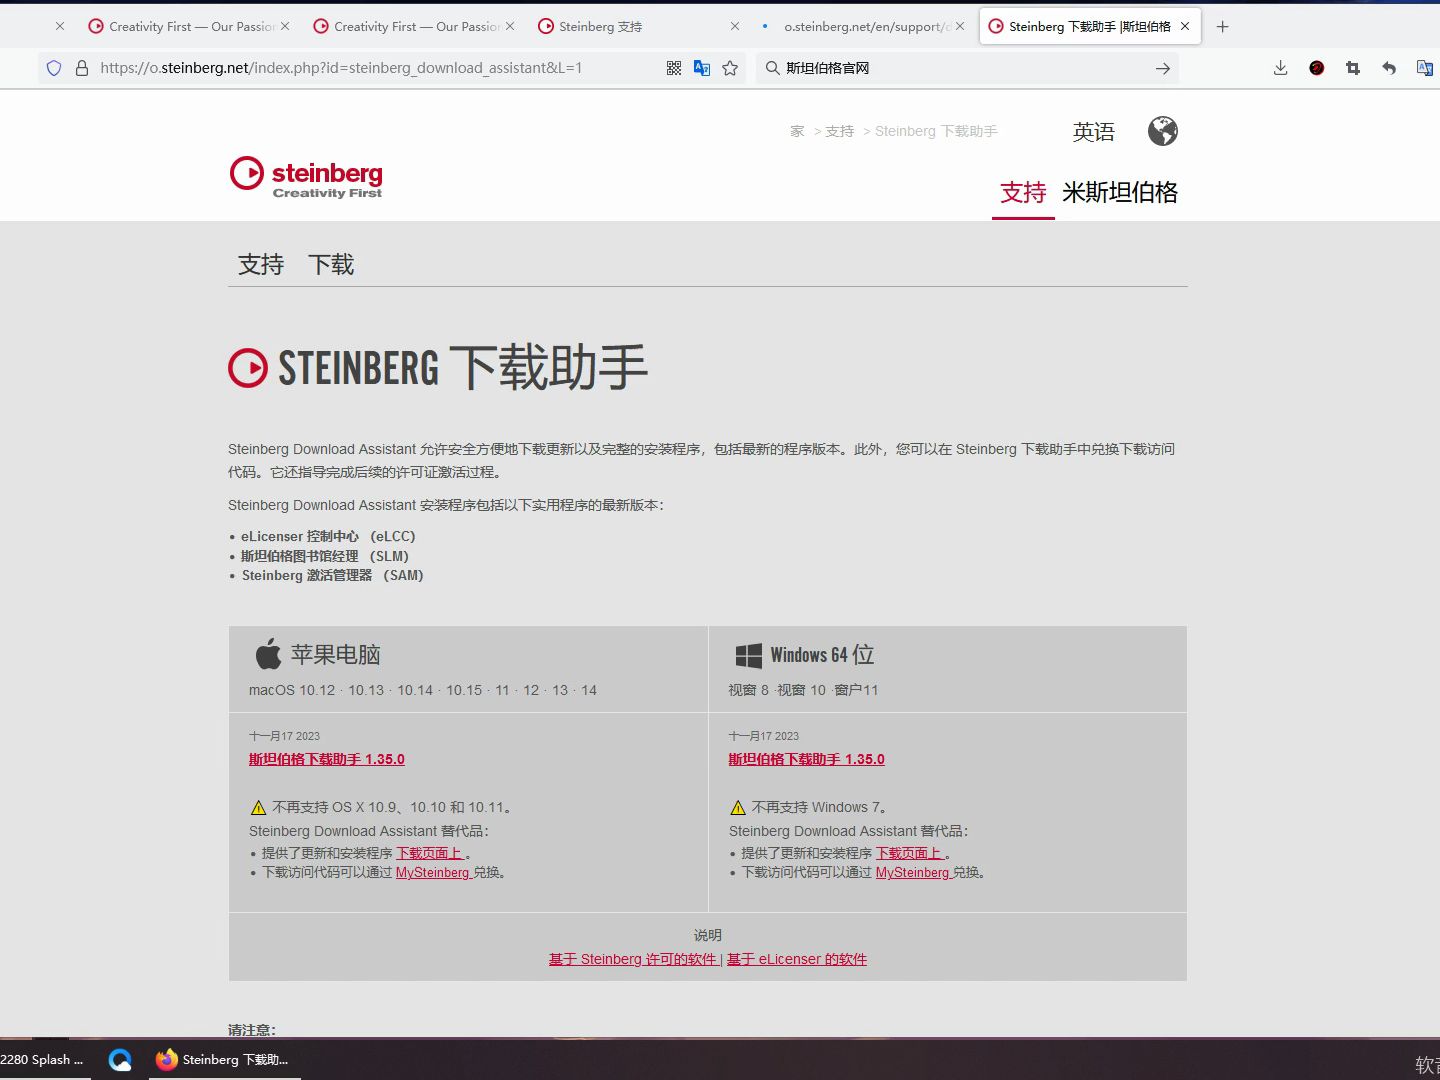Click the padlock site info icon
Image resolution: width=1440 pixels, height=1080 pixels.
[82, 68]
